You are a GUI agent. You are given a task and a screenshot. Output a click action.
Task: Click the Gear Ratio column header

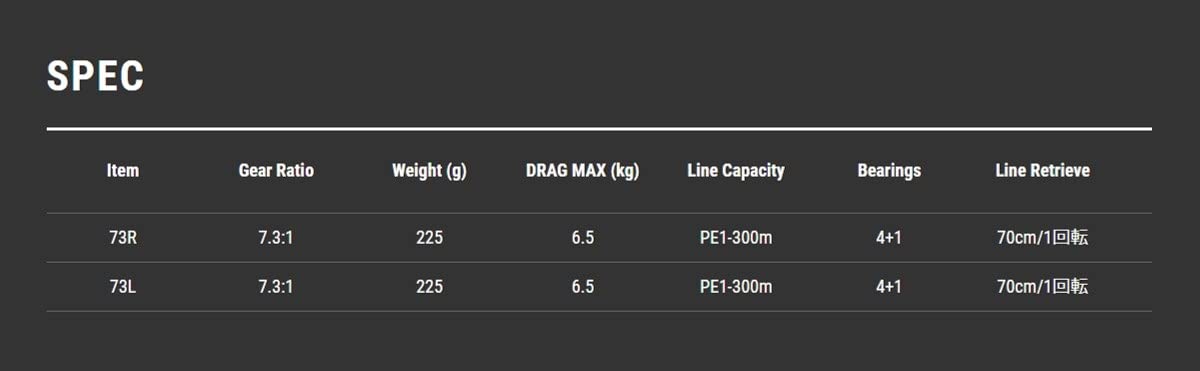(276, 171)
